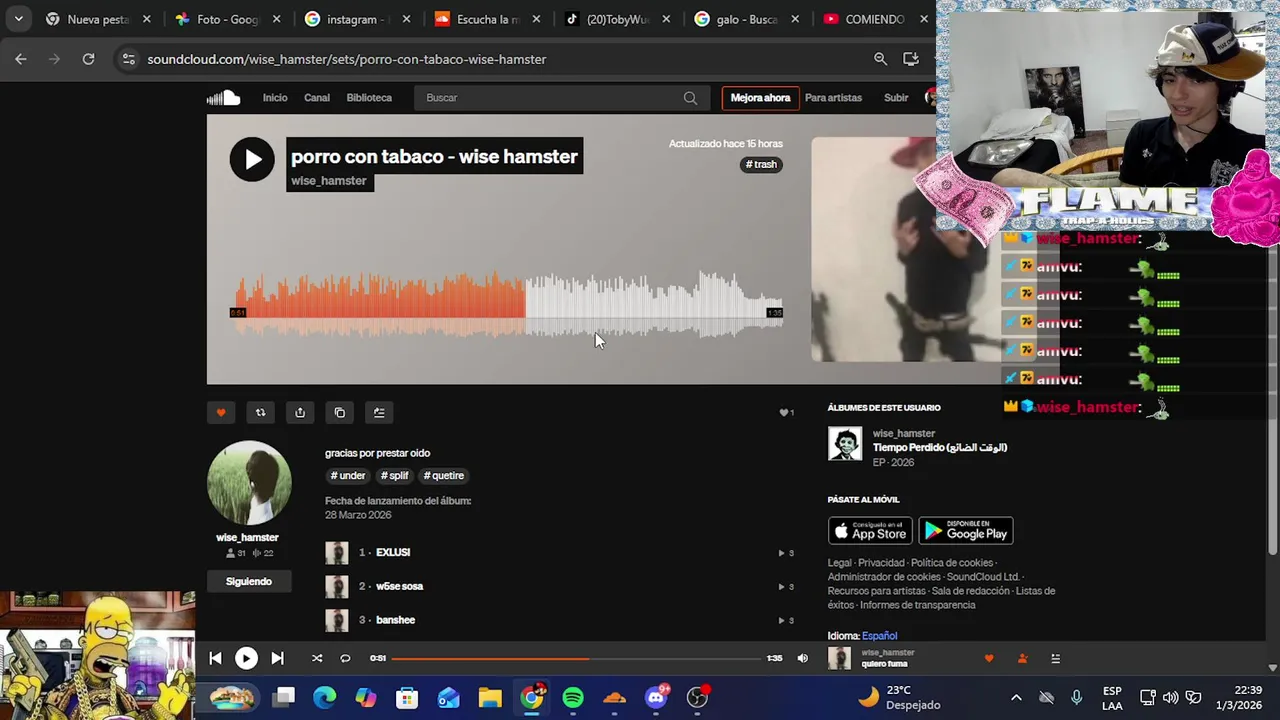Open wise_hamster artist name under title
The height and width of the screenshot is (720, 1280).
[x=329, y=181]
